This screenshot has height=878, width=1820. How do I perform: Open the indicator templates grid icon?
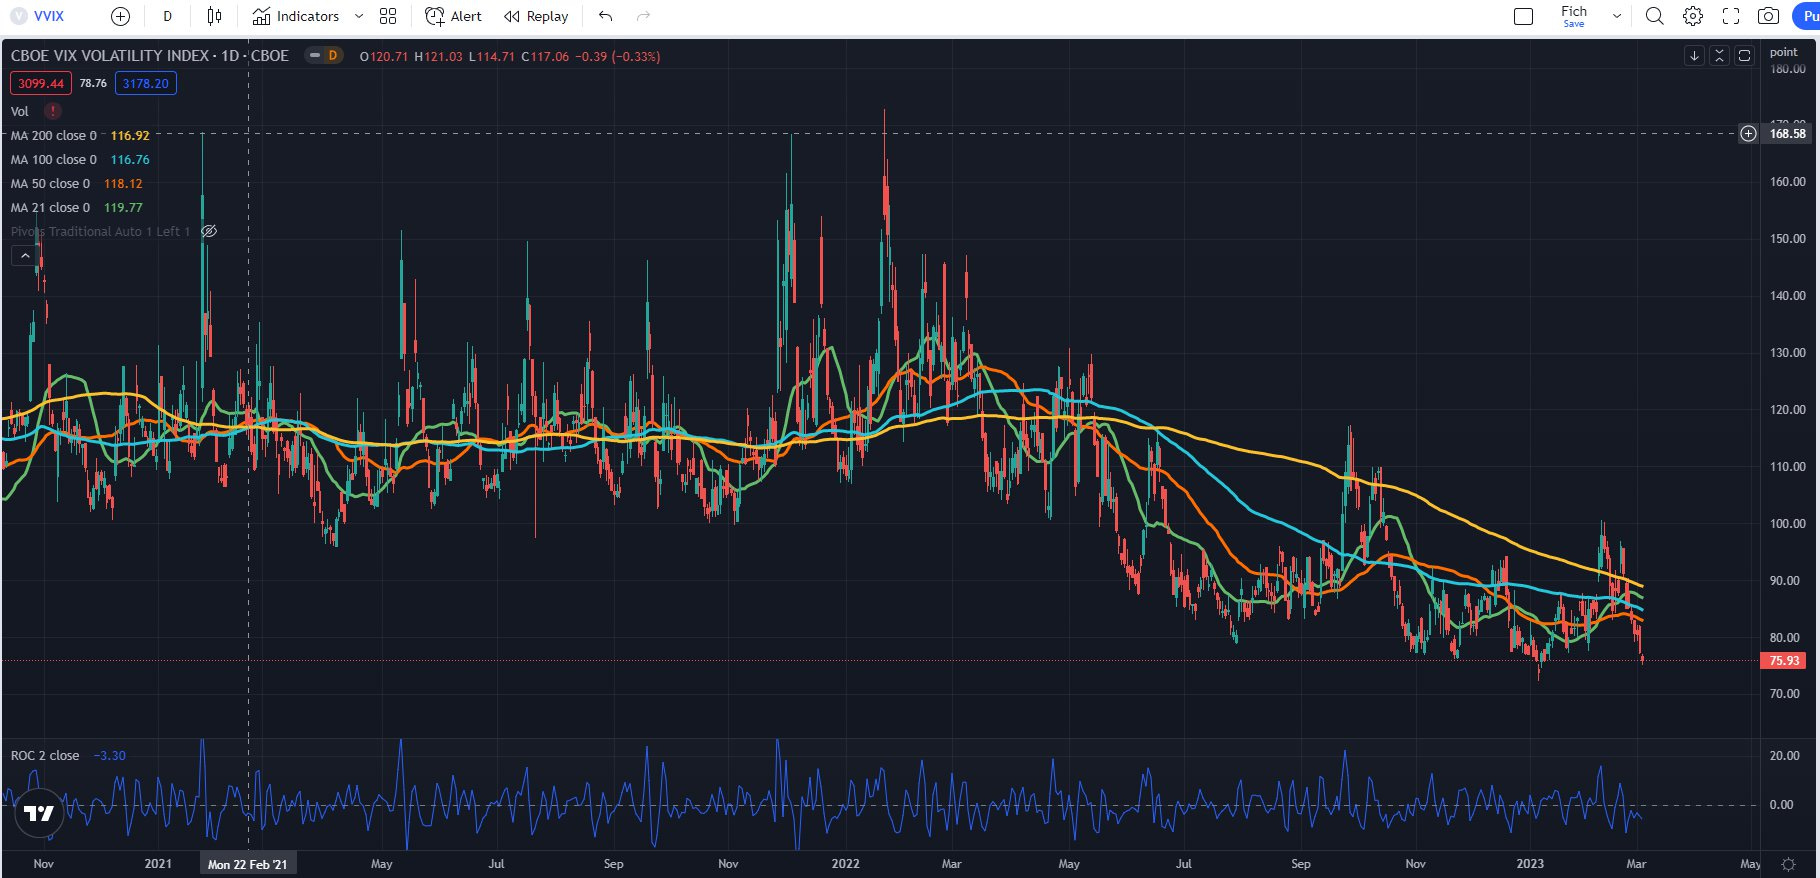pos(388,16)
